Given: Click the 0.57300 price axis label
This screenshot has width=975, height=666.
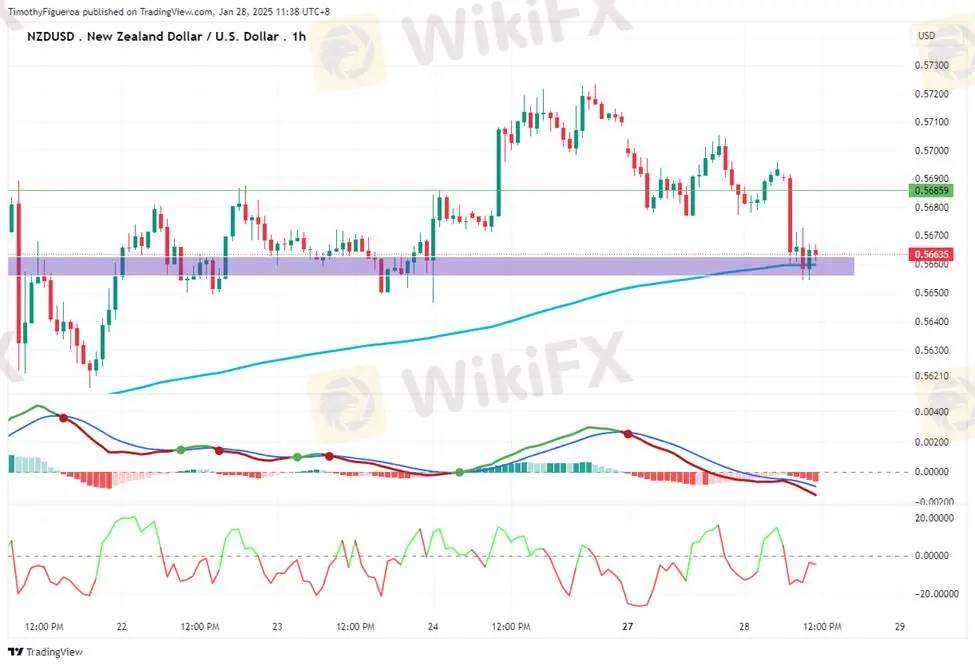Looking at the screenshot, I should 932,65.
